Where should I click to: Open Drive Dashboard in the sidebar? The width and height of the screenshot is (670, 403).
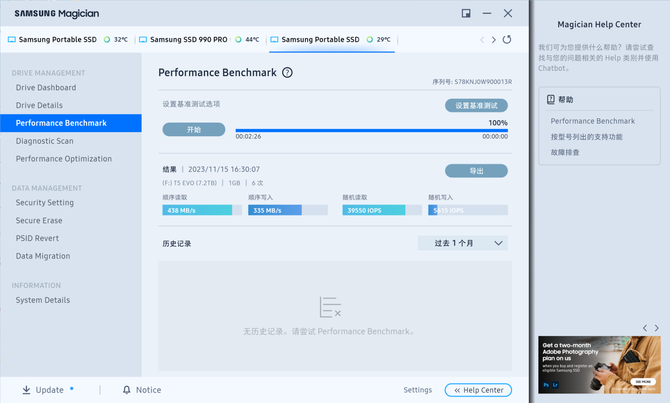click(45, 88)
